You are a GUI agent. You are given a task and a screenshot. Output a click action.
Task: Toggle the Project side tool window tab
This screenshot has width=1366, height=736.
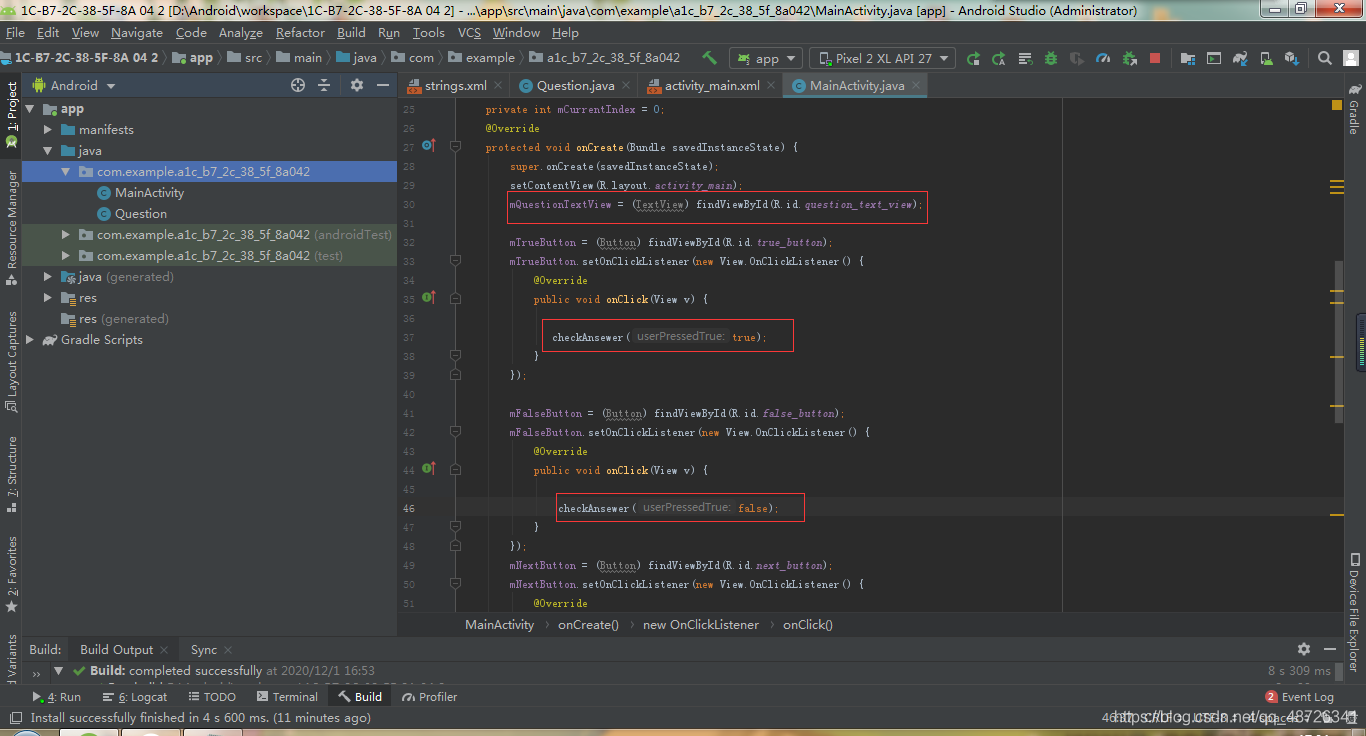[x=11, y=113]
